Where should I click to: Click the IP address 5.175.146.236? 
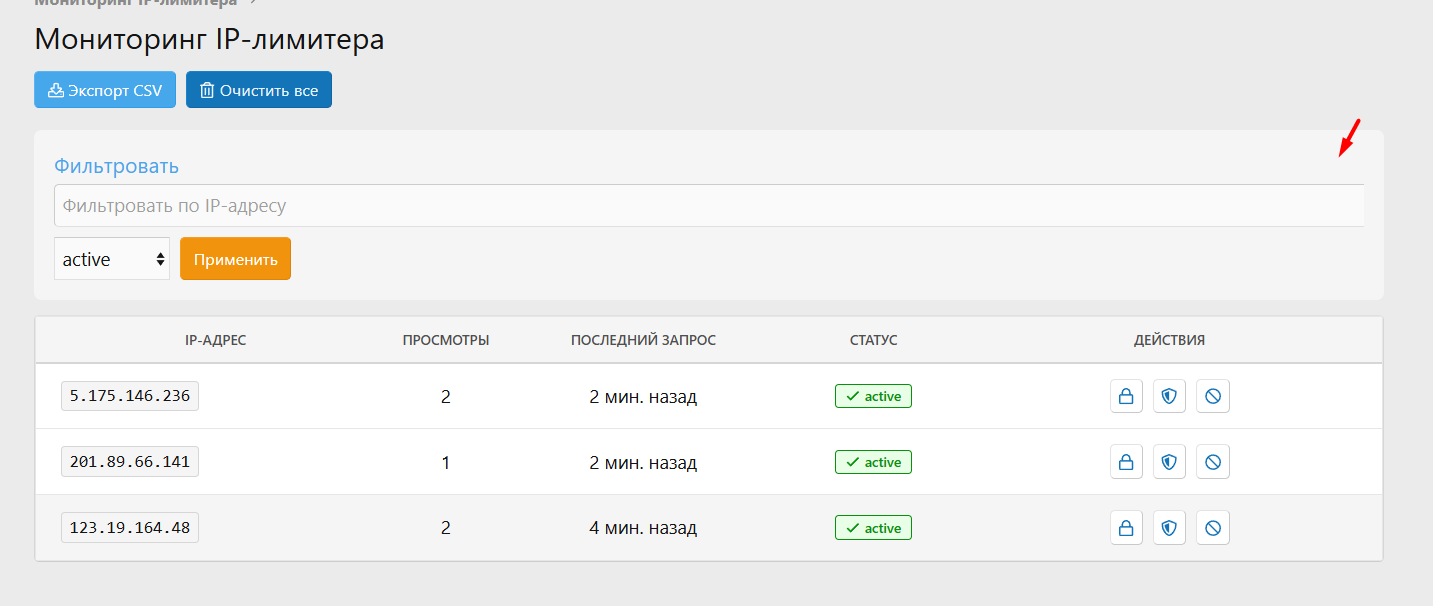pos(130,396)
